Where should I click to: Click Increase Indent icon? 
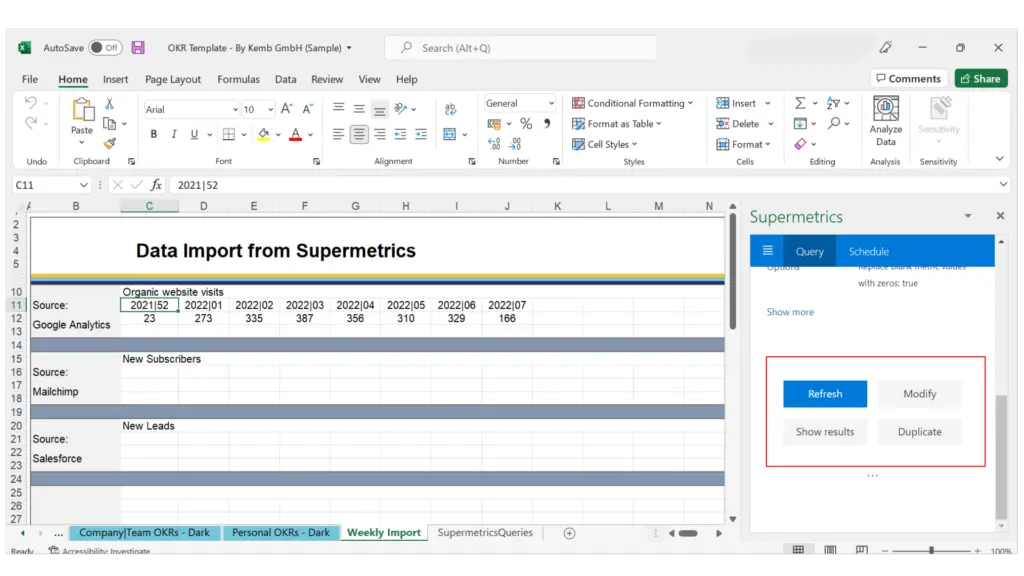[x=421, y=135]
